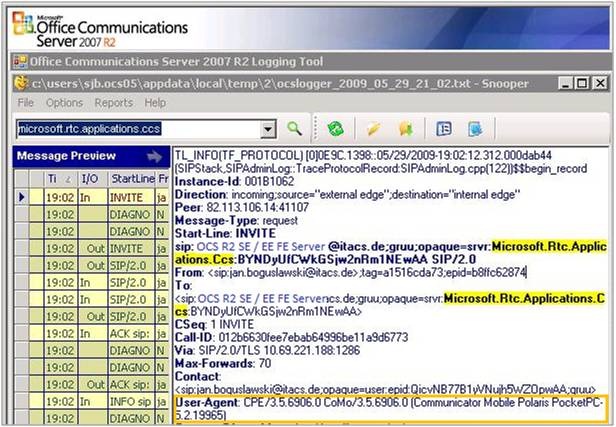
Task: Open the Options menu
Action: point(64,103)
